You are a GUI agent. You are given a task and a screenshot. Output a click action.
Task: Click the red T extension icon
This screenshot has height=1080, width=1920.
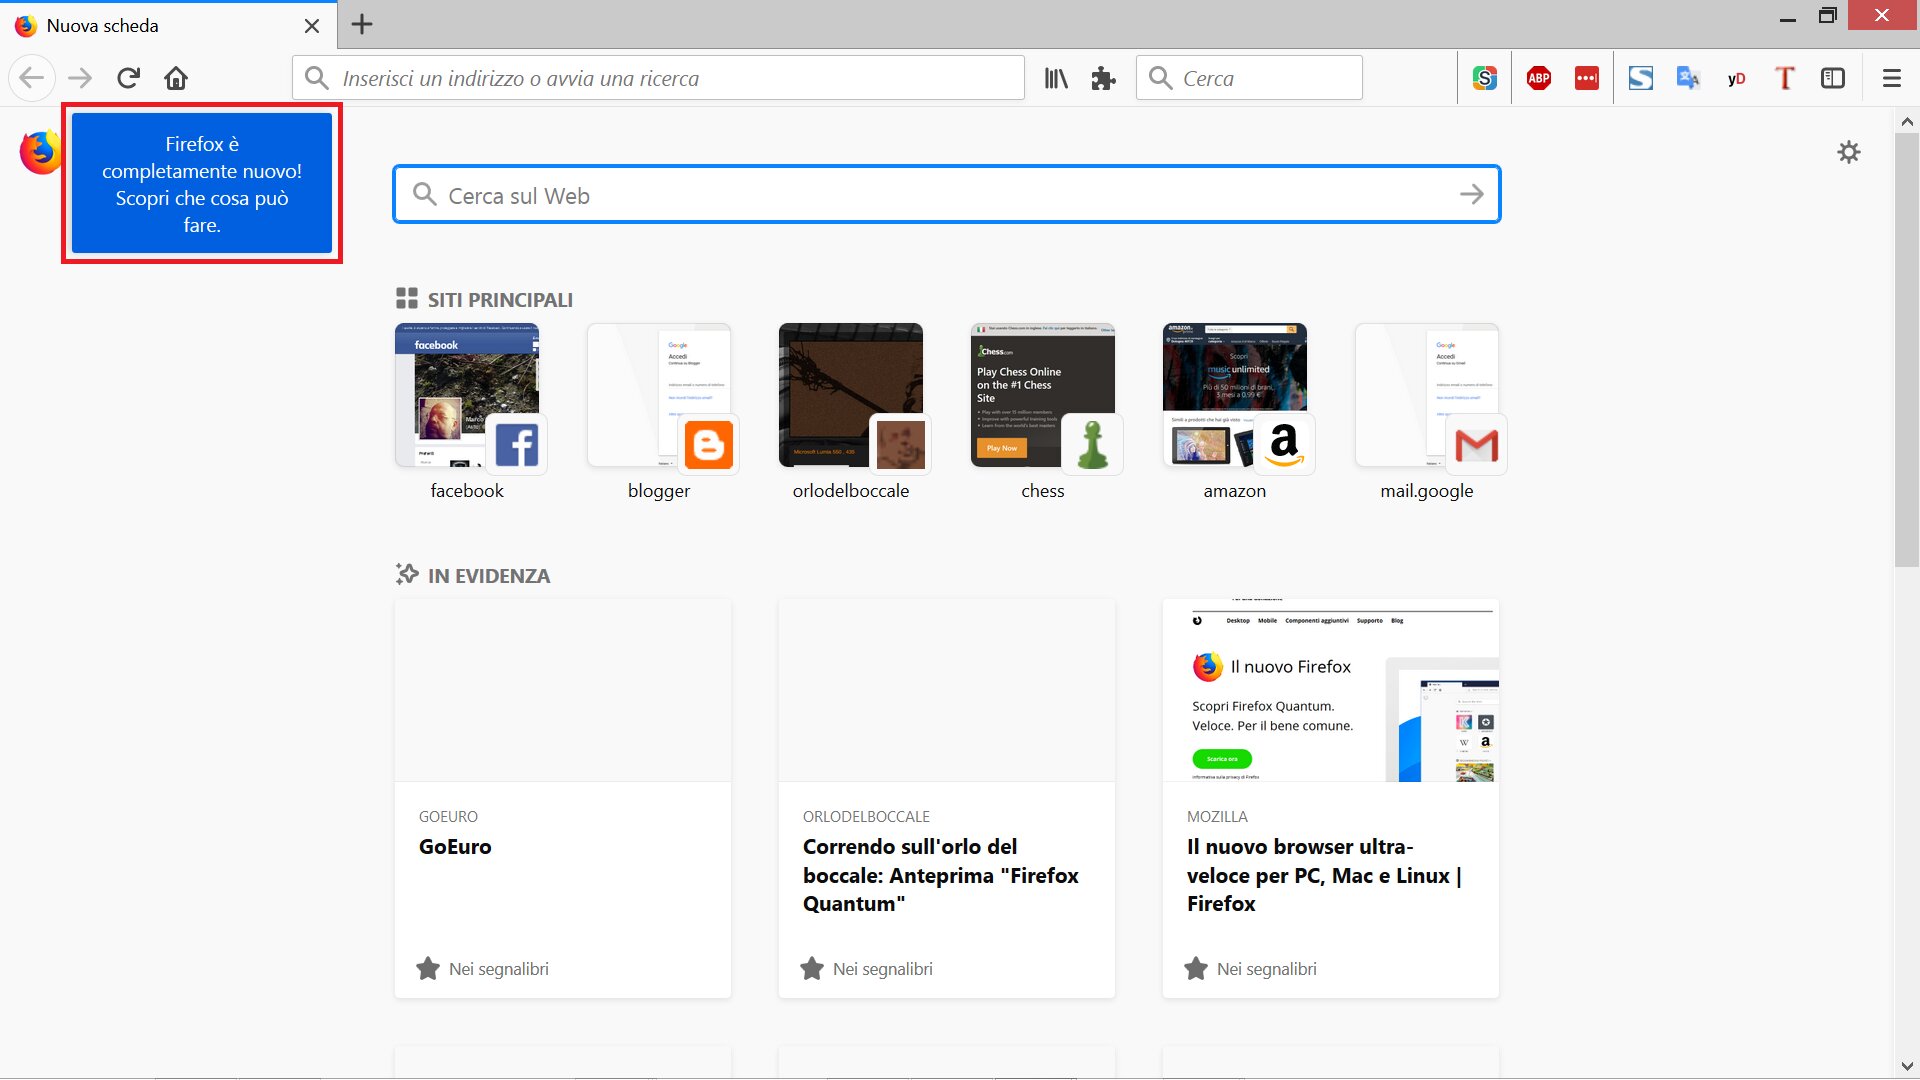(x=1784, y=78)
